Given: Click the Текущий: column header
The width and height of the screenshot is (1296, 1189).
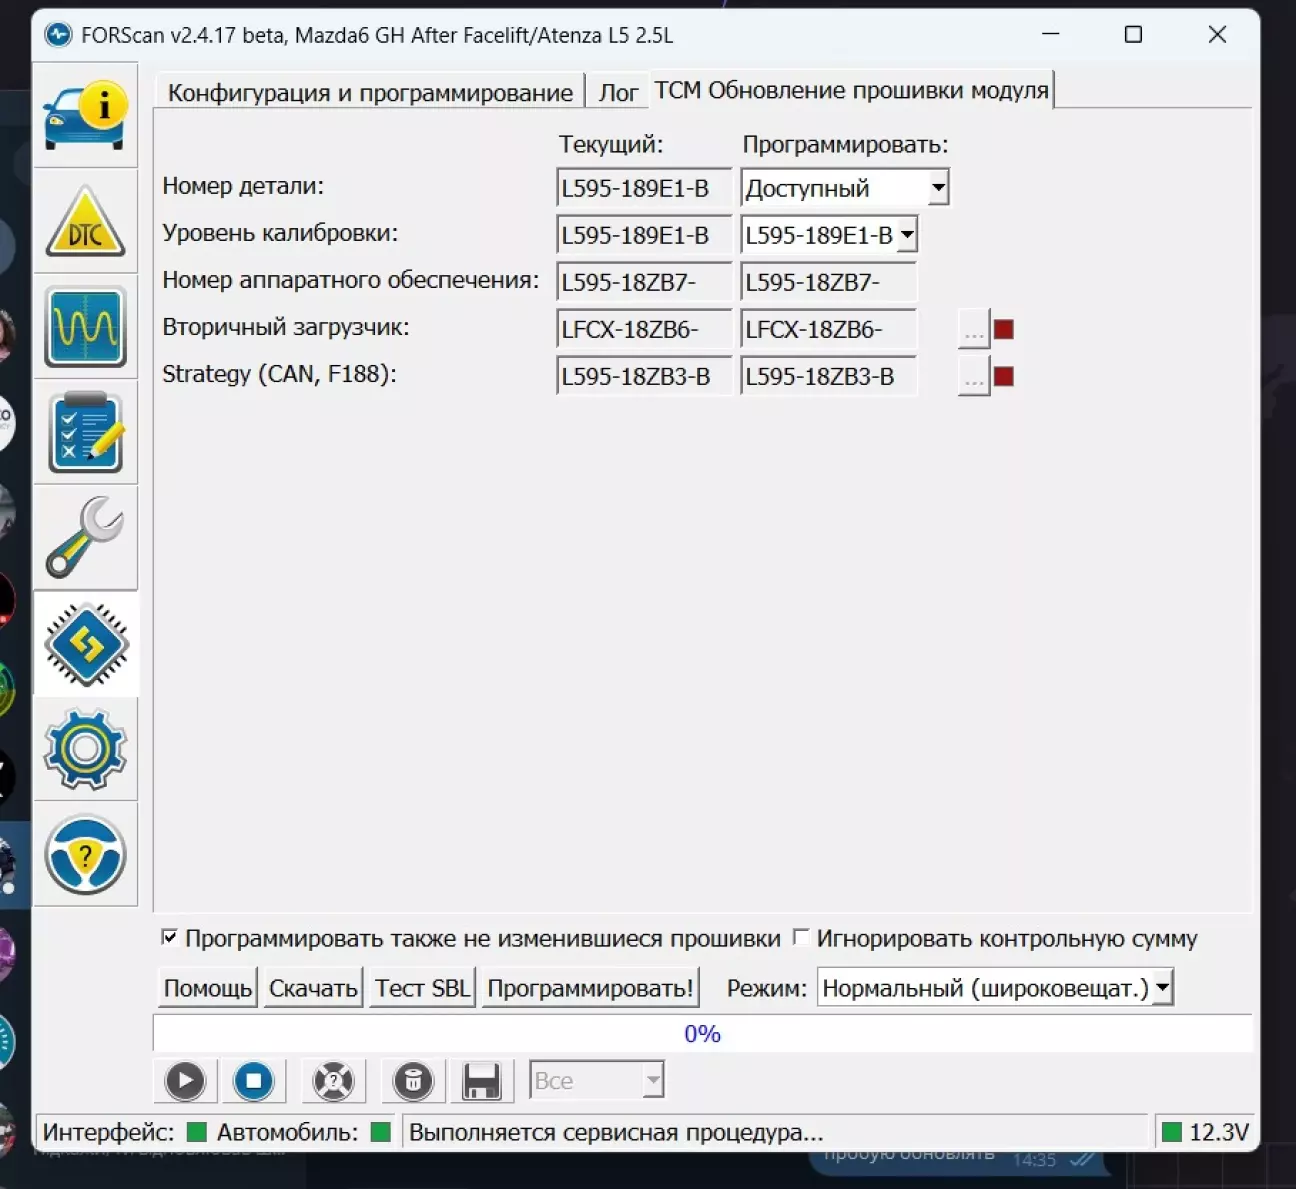Looking at the screenshot, I should [610, 144].
